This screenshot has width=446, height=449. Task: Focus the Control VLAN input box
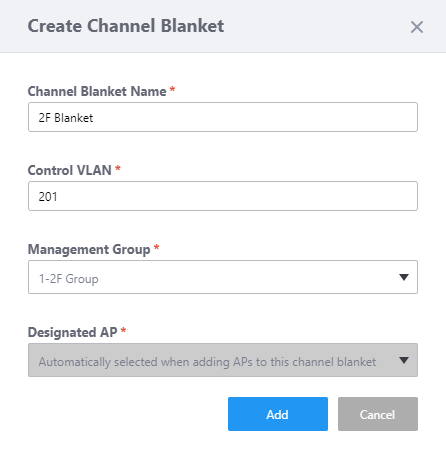click(223, 196)
